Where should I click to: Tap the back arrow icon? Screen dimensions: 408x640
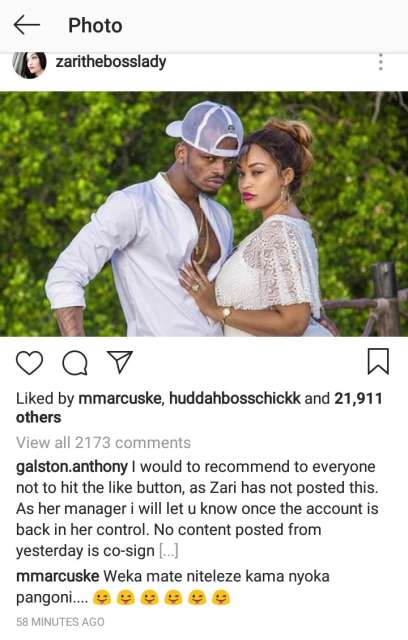tap(27, 25)
